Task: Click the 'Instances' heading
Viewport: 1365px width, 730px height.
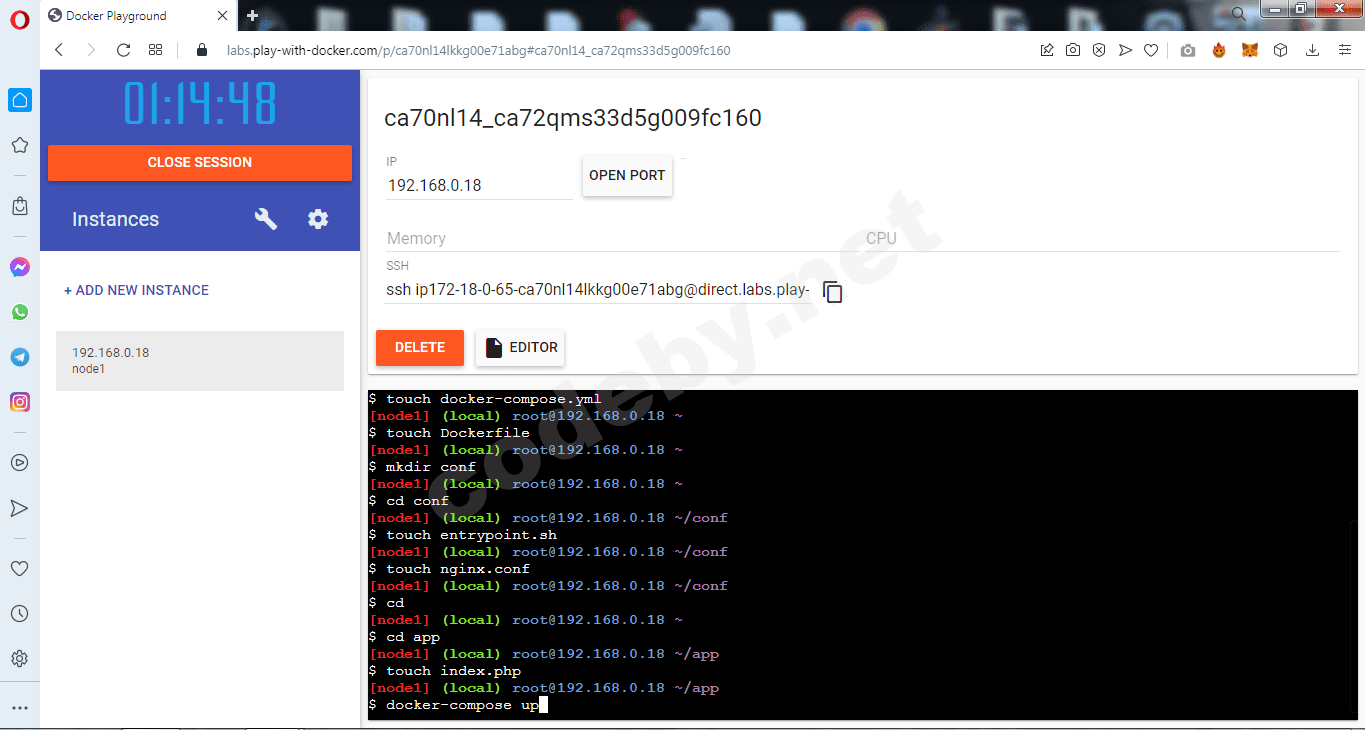Action: 115,220
